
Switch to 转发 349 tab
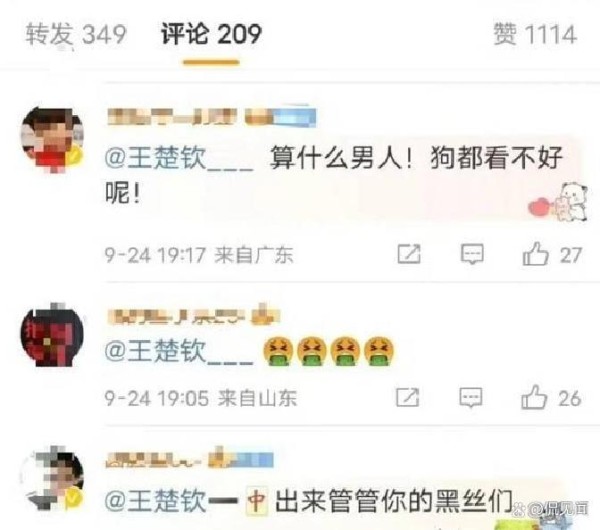(76, 34)
